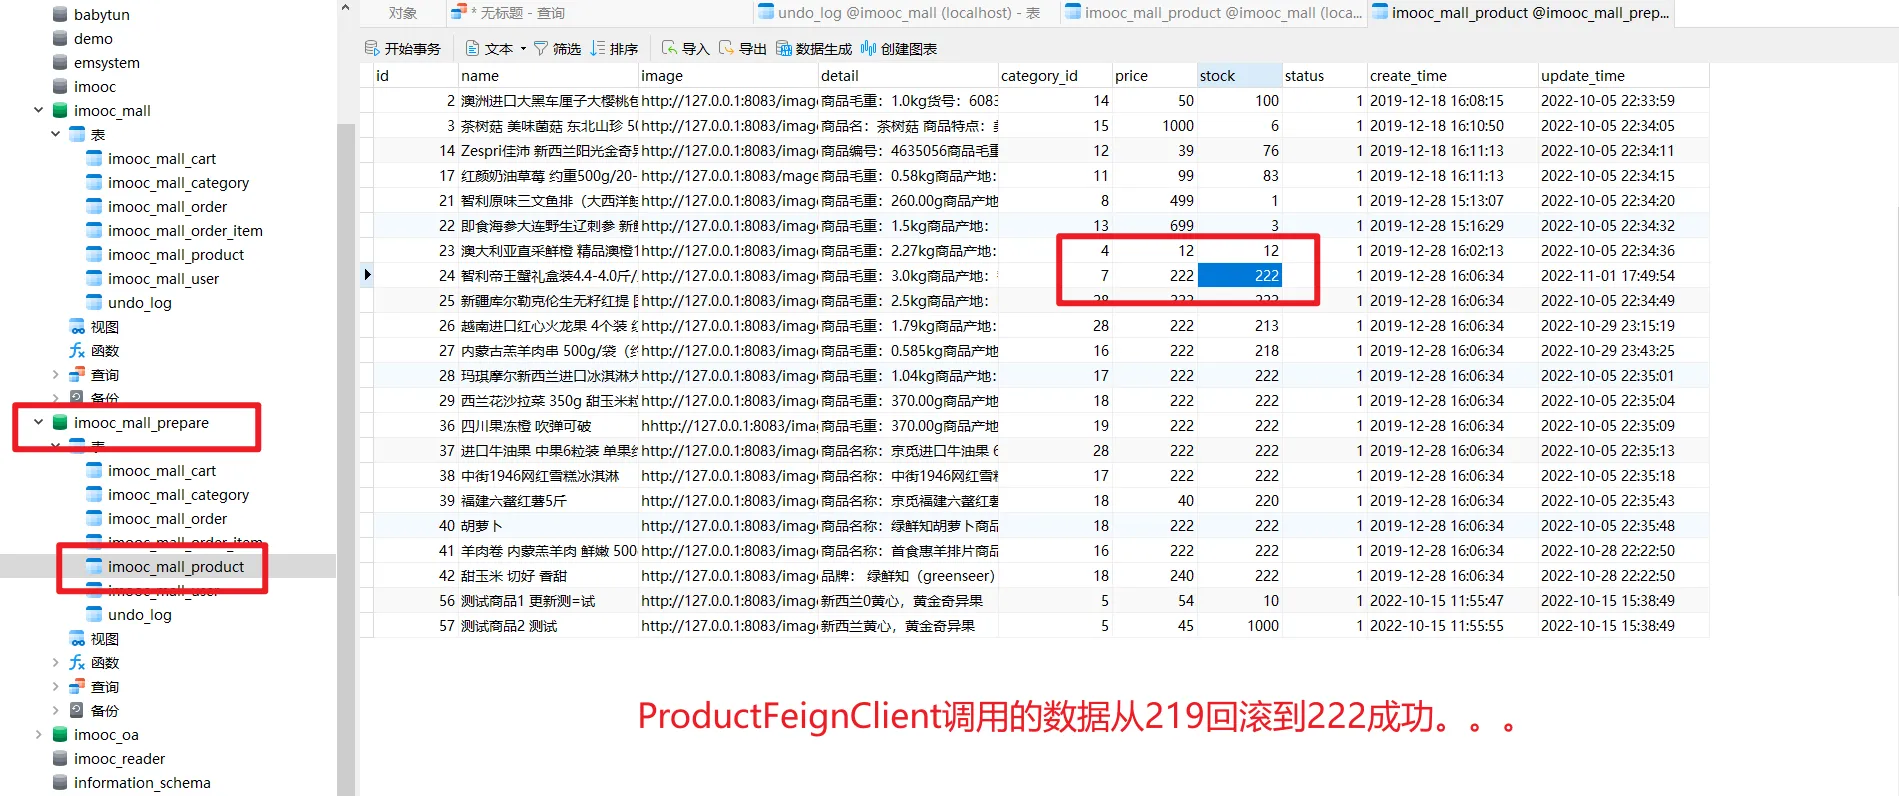The width and height of the screenshot is (1899, 796).
Task: Click the create_time column header
Action: [x=1453, y=75]
